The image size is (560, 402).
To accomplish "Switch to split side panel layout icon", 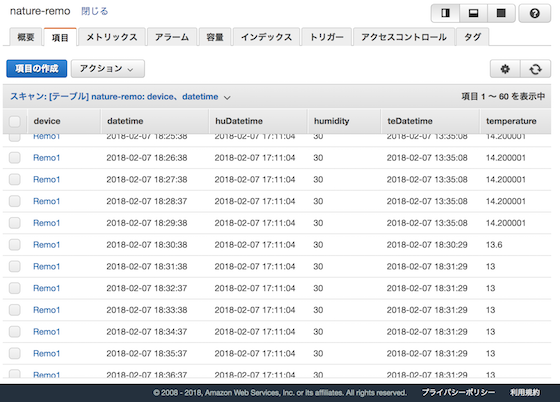I will [445, 13].
